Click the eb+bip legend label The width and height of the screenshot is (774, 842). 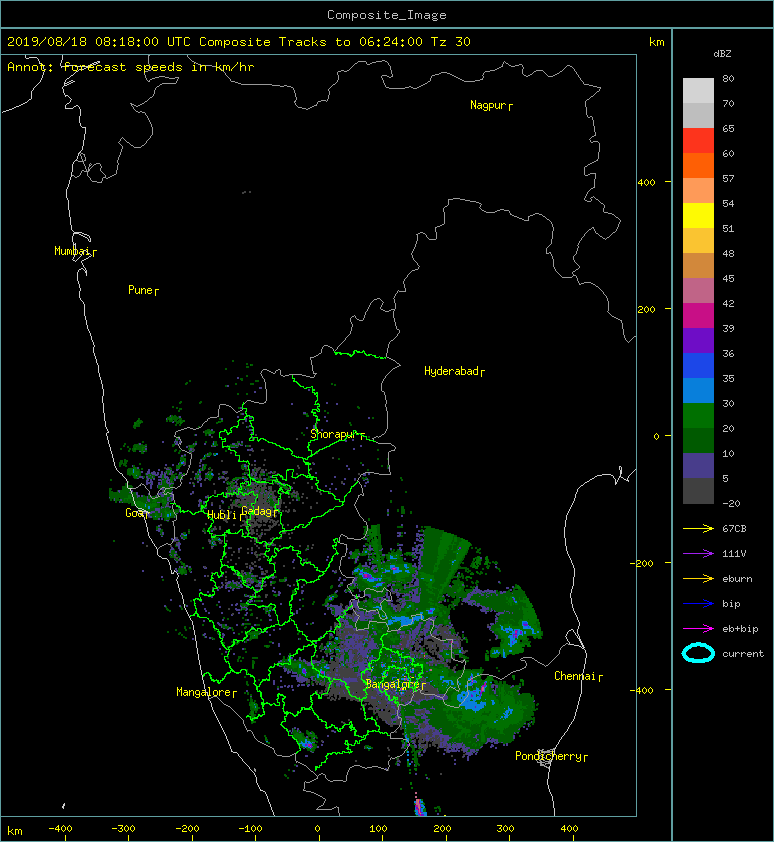click(x=740, y=629)
